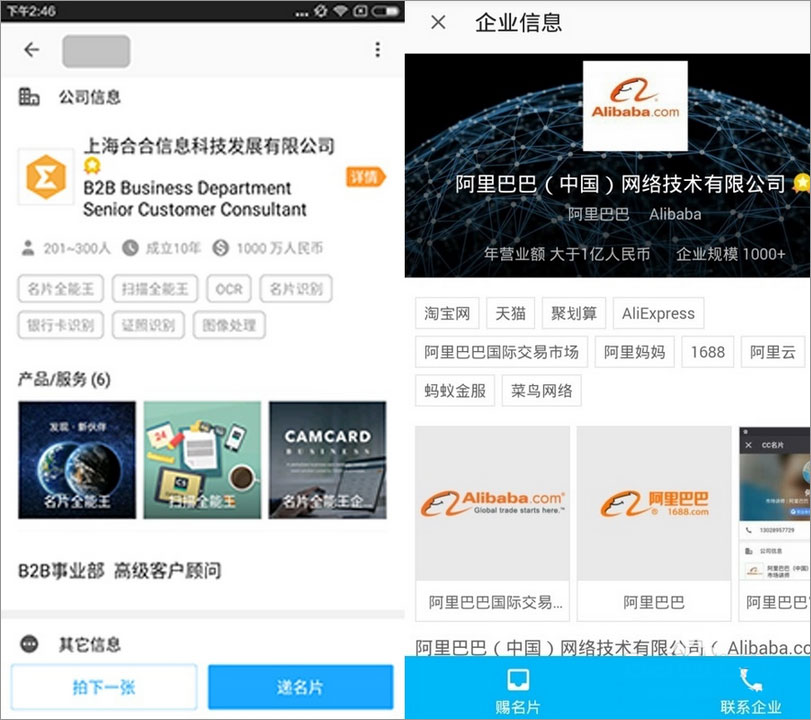The image size is (811, 720).
Task: Click the Senior Customer Consultant text
Action: pyautogui.click(x=195, y=209)
